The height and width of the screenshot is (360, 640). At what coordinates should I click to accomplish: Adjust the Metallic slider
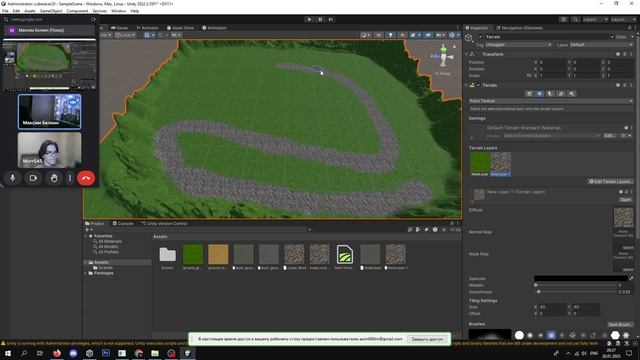click(576, 285)
